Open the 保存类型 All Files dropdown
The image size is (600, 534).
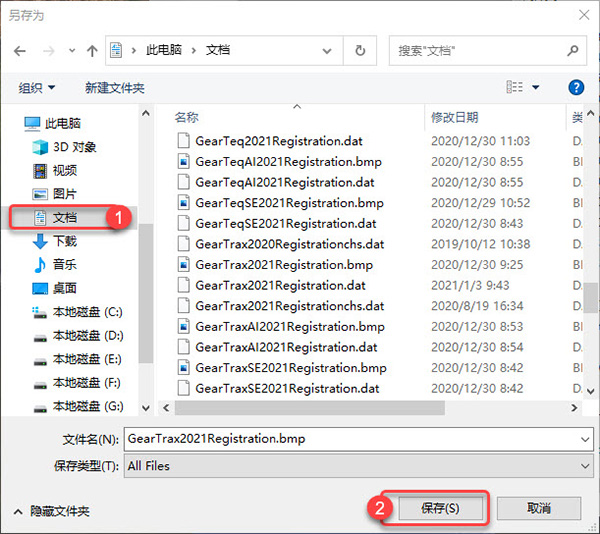point(585,466)
